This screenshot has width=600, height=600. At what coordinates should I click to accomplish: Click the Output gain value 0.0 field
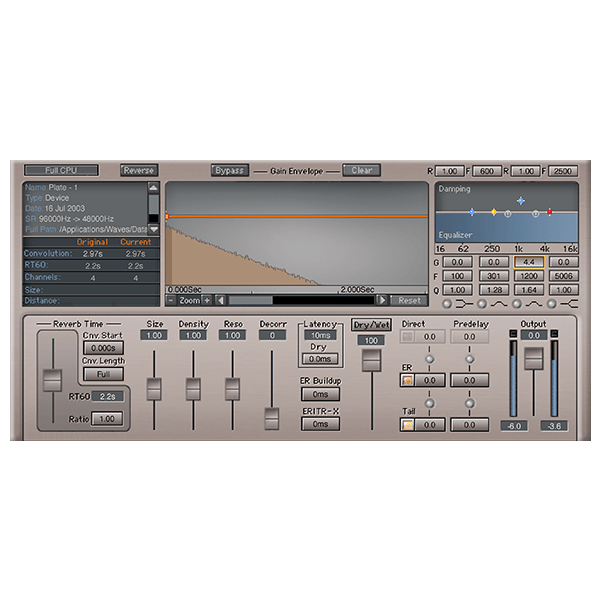tap(534, 336)
